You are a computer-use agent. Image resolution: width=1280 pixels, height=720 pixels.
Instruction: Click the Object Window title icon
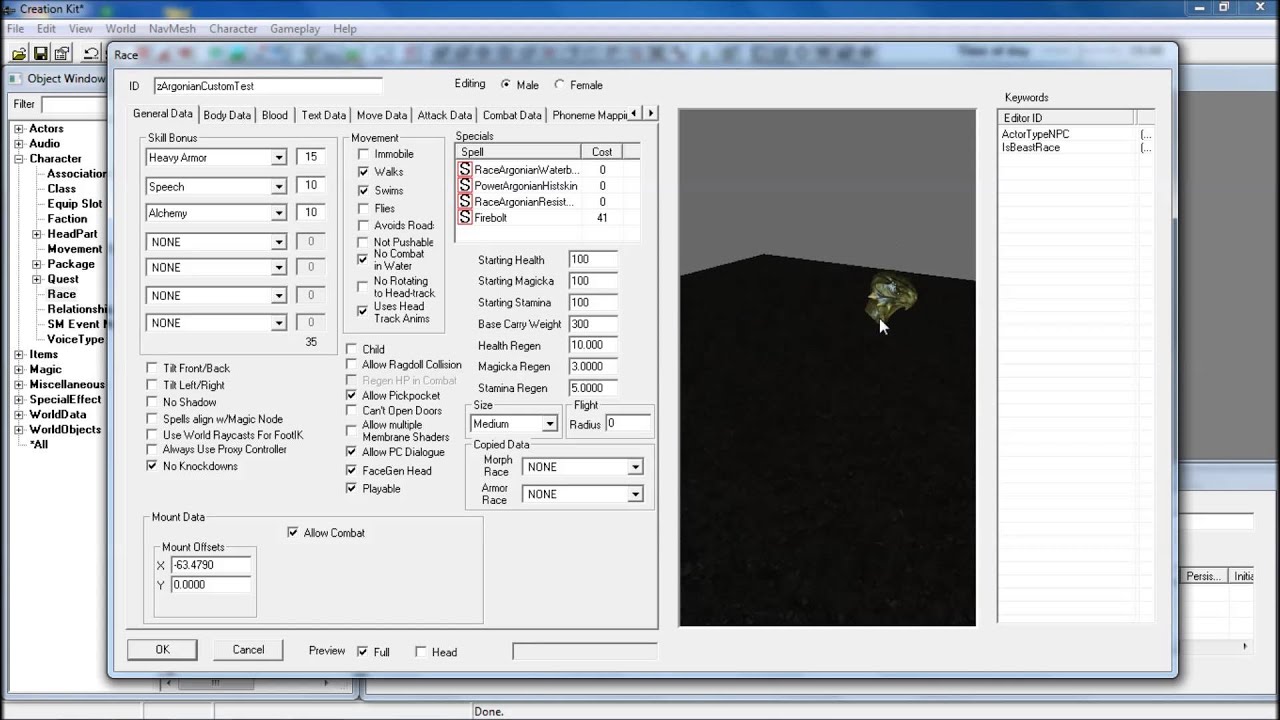15,79
